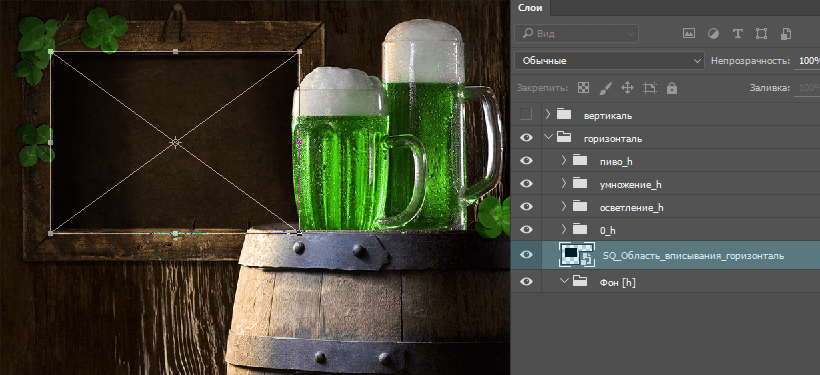Click folder icon of 0_h group
The width and height of the screenshot is (820, 375).
pyautogui.click(x=580, y=230)
